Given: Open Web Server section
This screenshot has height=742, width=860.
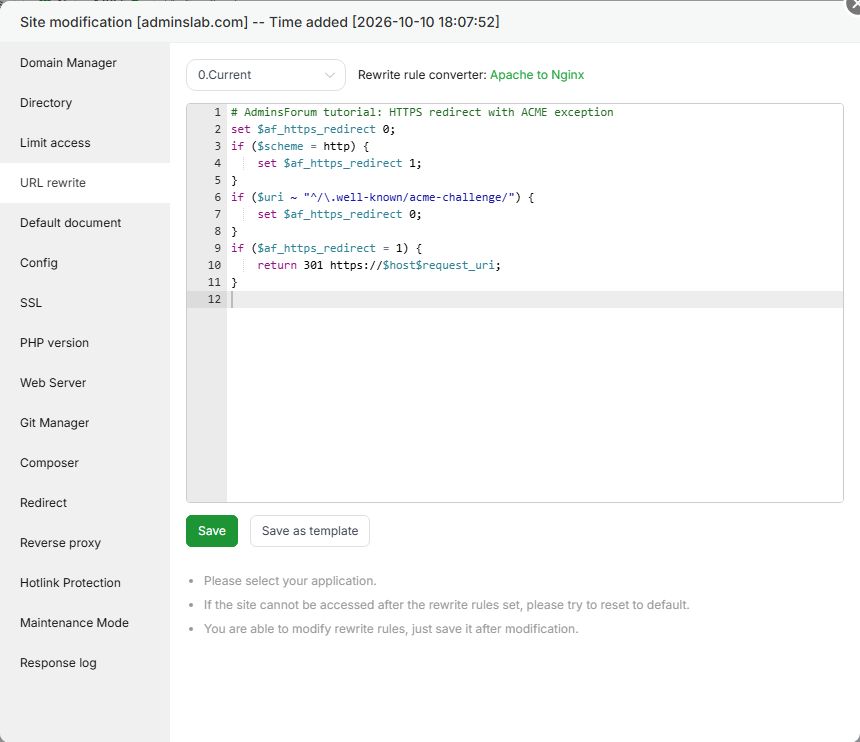Looking at the screenshot, I should pos(53,383).
